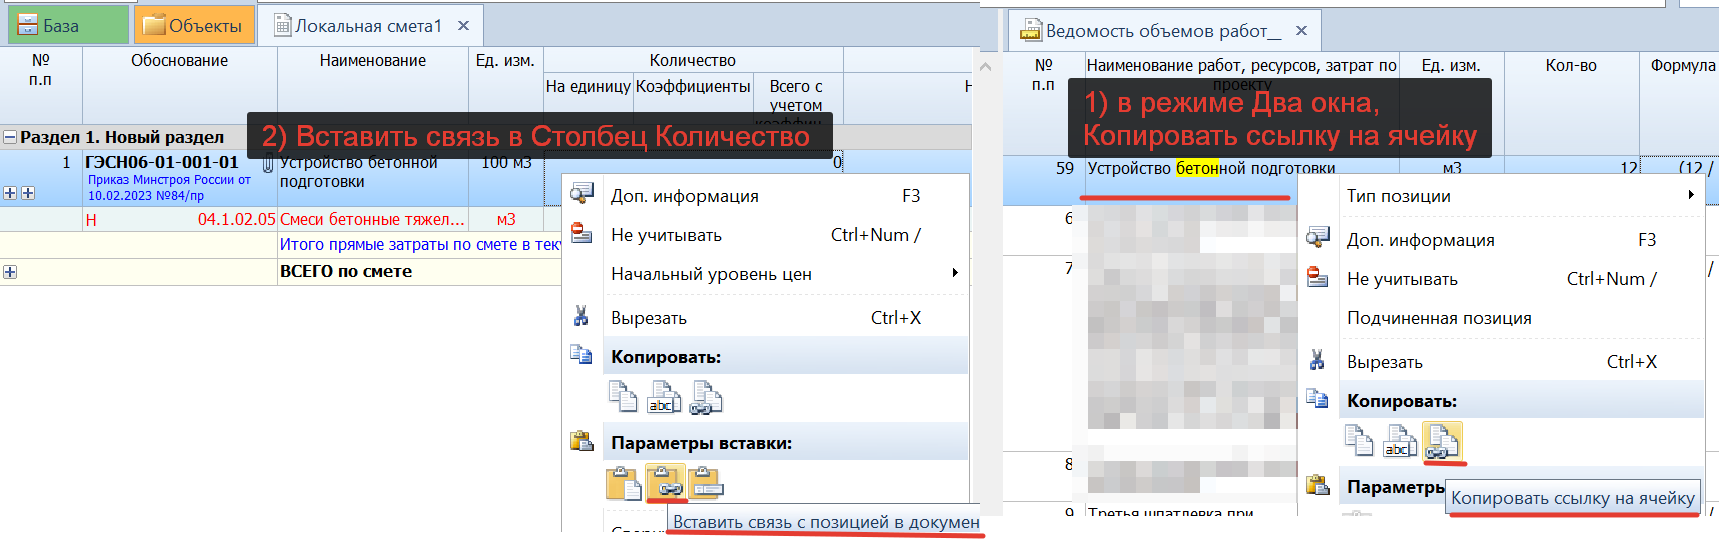Click Обоснование column header

click(x=179, y=61)
